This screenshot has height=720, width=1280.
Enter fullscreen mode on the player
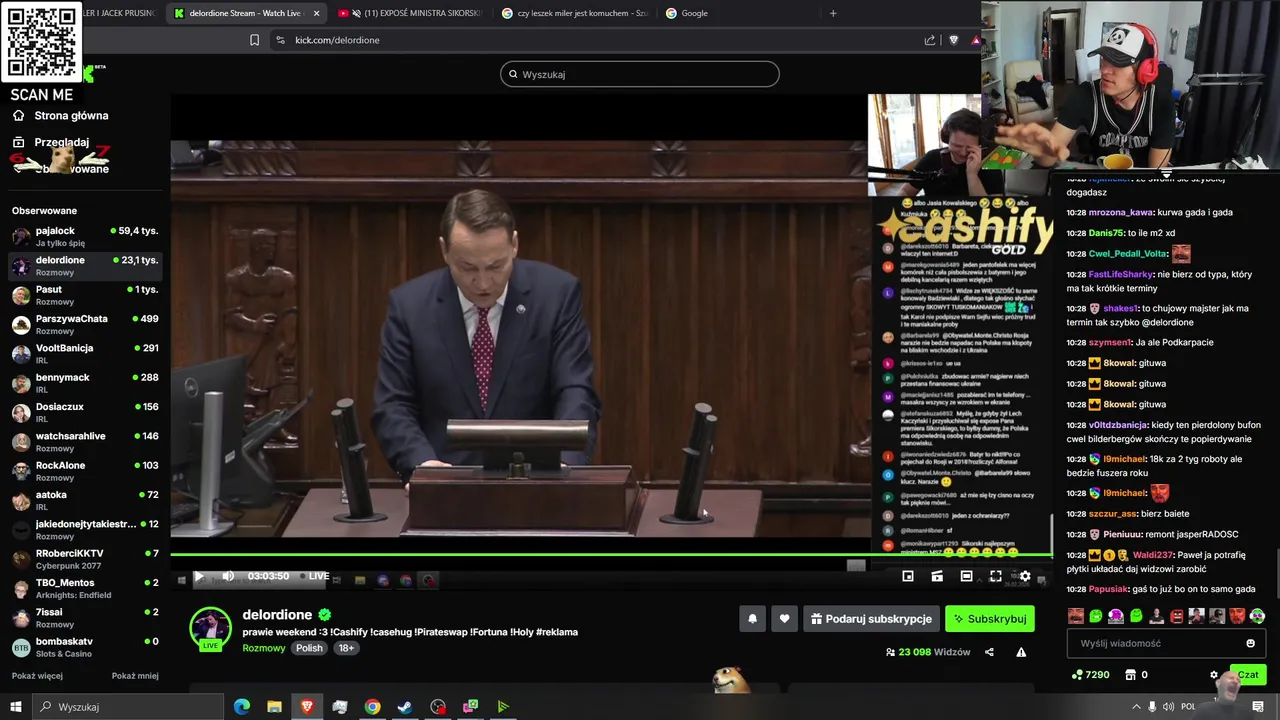coord(995,576)
